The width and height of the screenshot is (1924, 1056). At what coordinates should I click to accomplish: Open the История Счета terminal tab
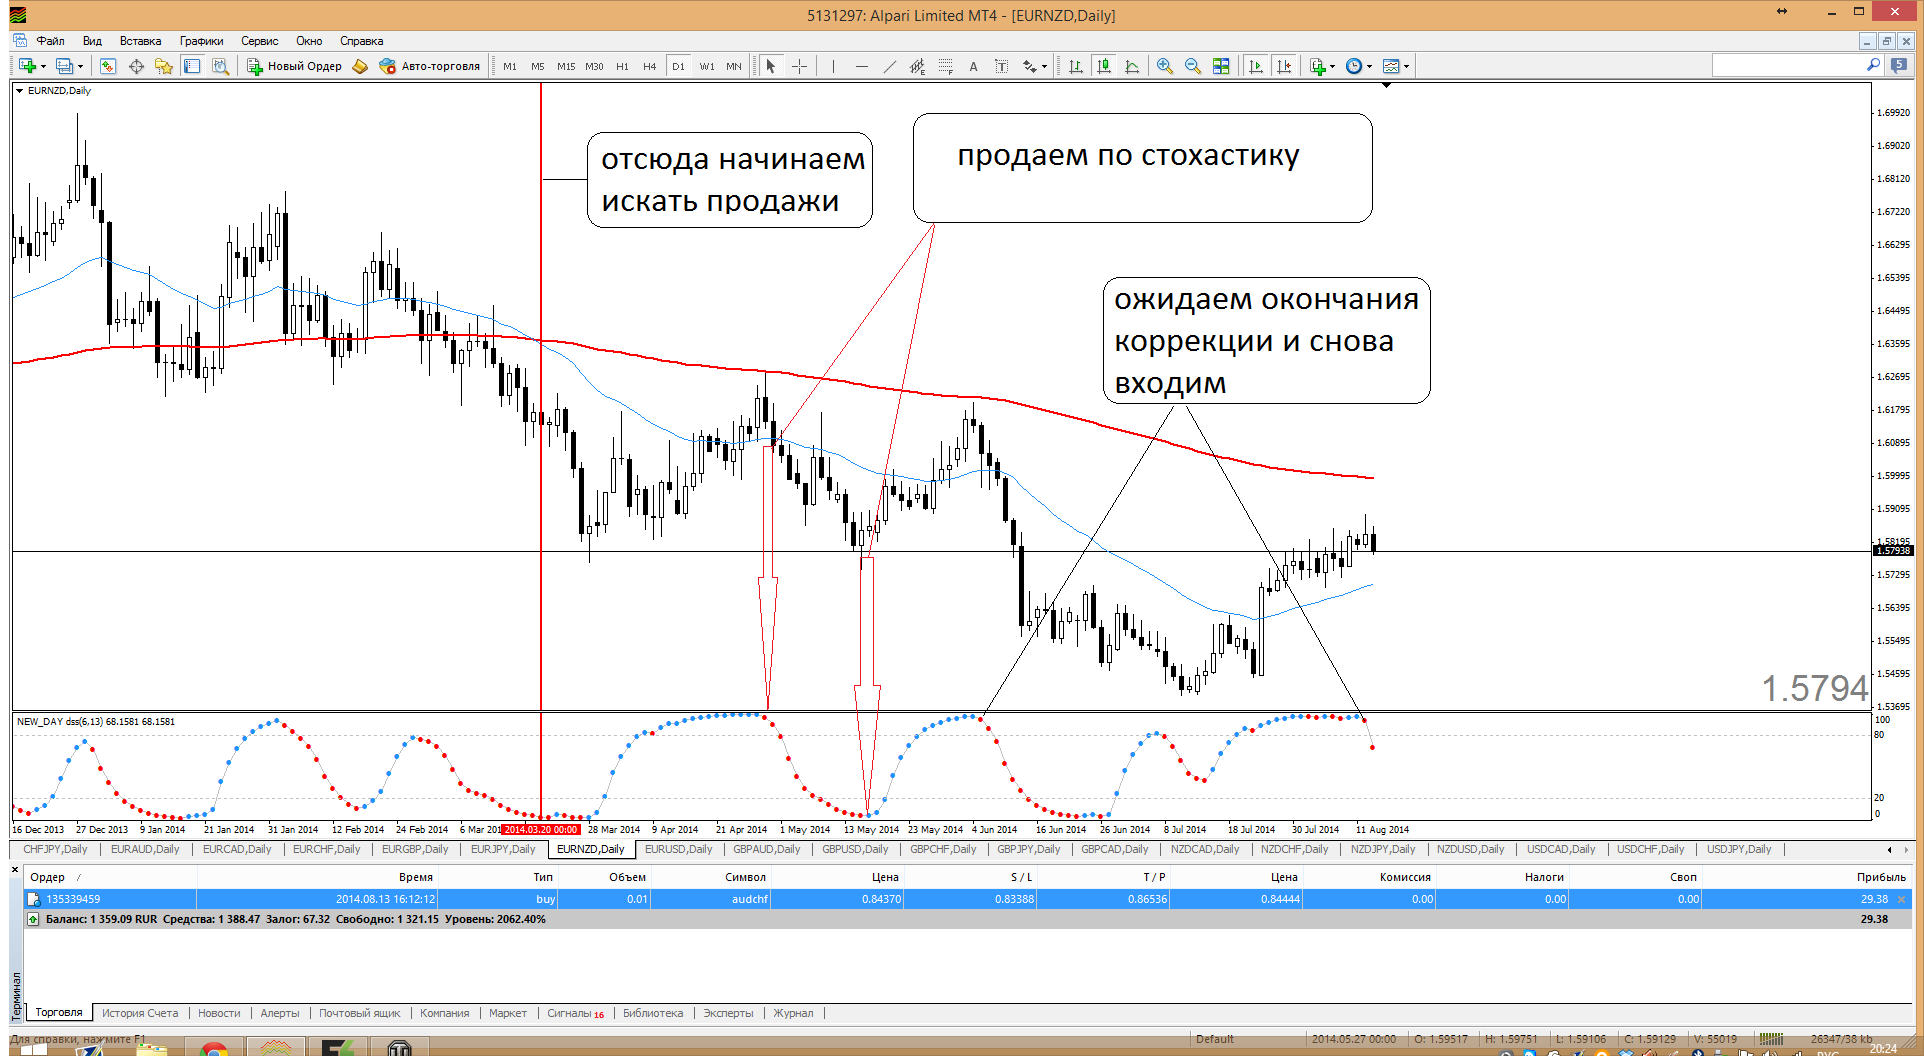click(140, 1013)
